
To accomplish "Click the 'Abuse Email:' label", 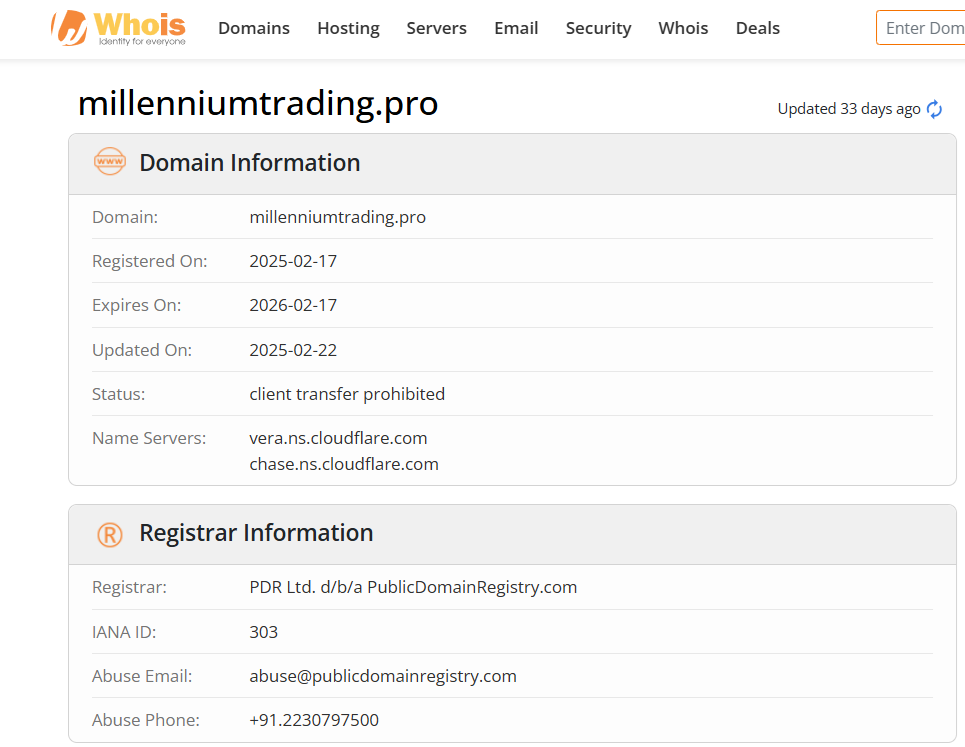I will (142, 676).
